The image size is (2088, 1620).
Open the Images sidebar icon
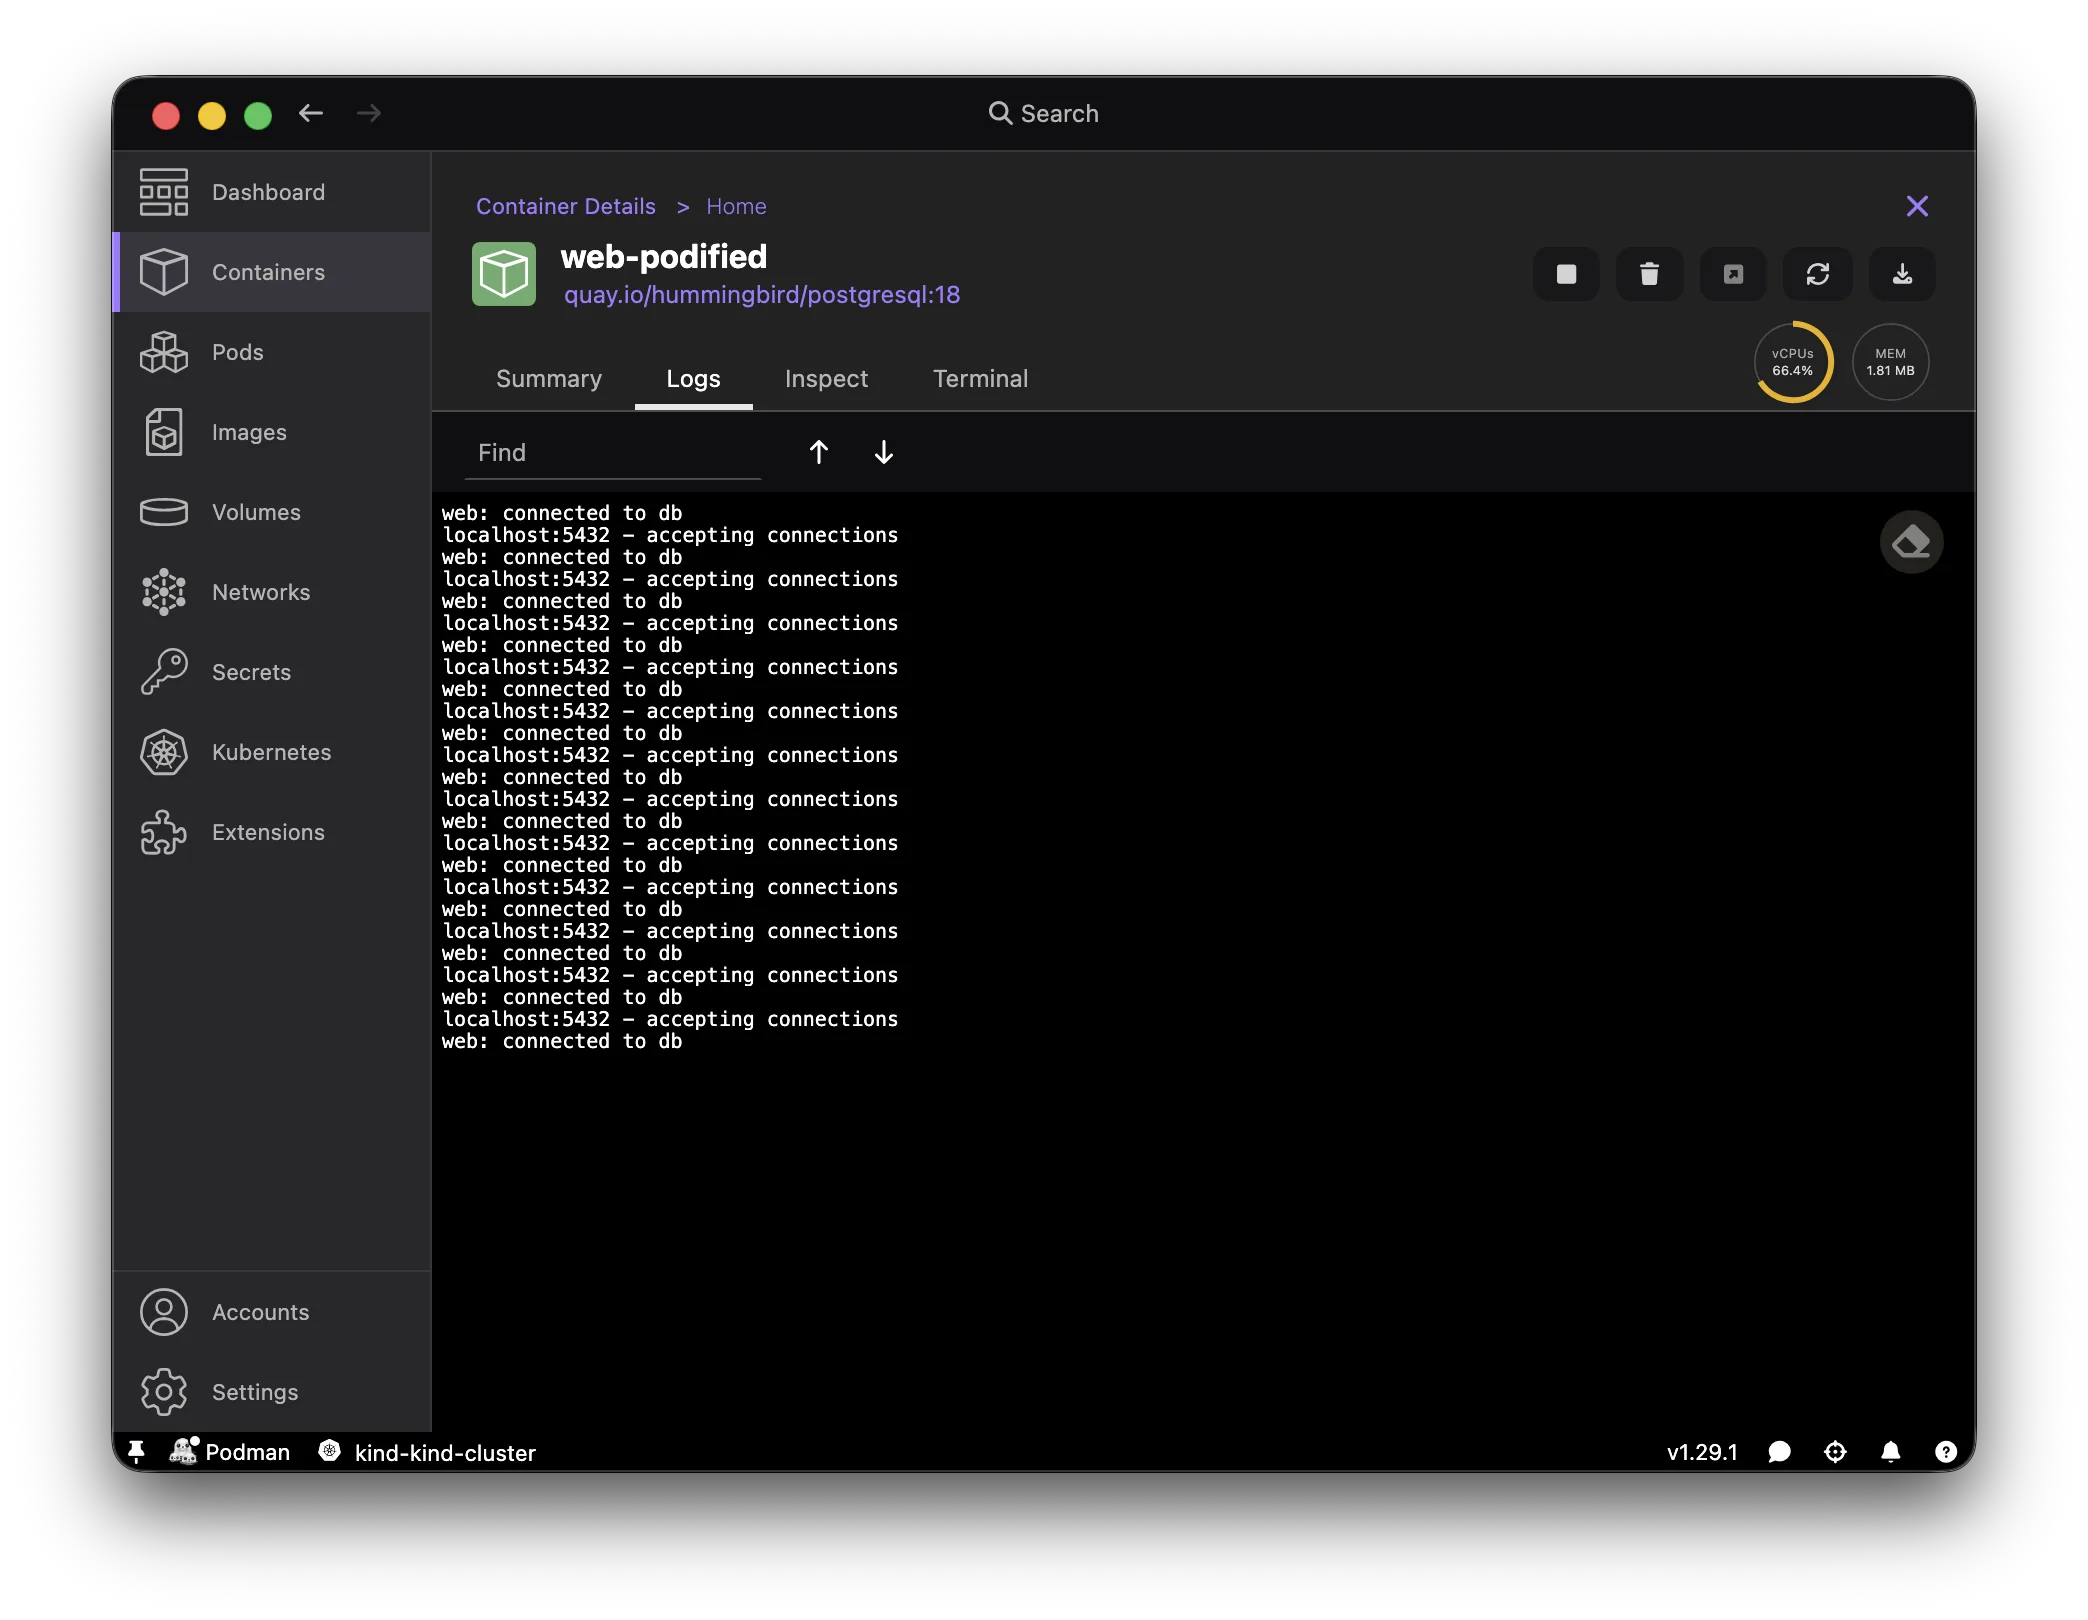[x=164, y=432]
